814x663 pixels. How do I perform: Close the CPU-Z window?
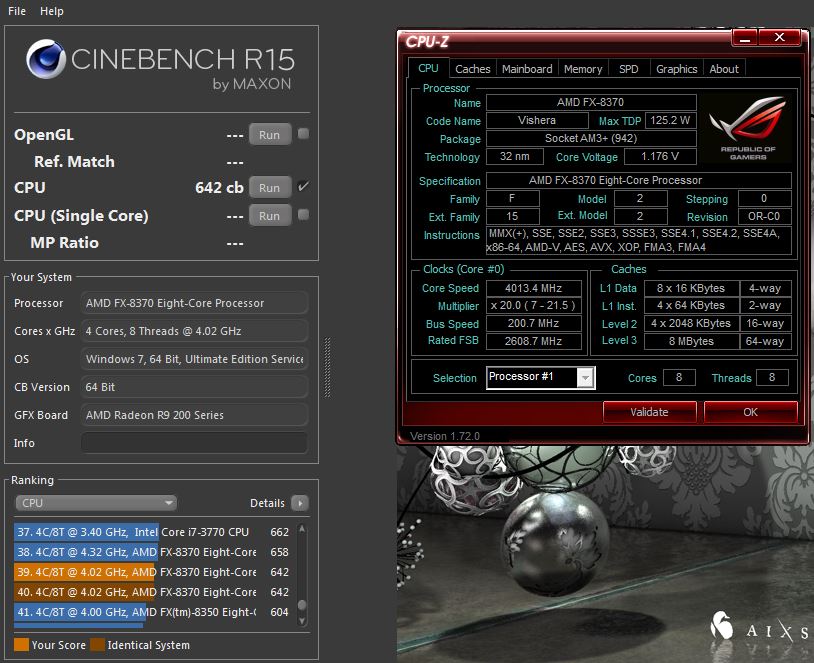780,37
